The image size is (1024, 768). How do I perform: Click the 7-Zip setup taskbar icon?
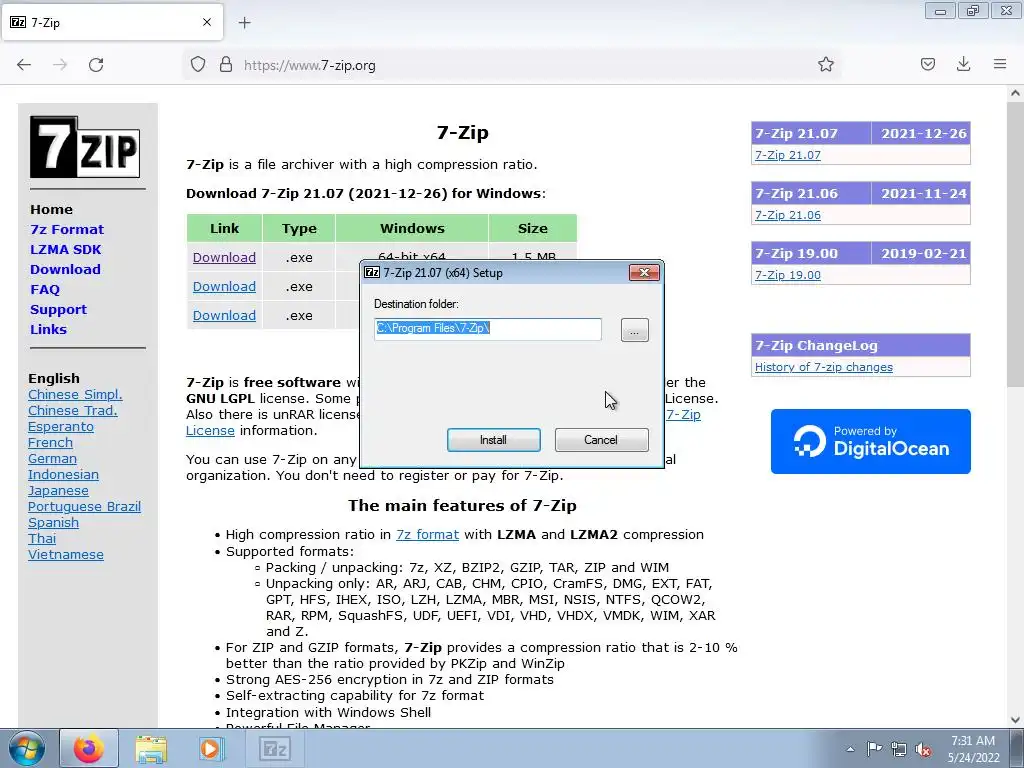[x=274, y=749]
